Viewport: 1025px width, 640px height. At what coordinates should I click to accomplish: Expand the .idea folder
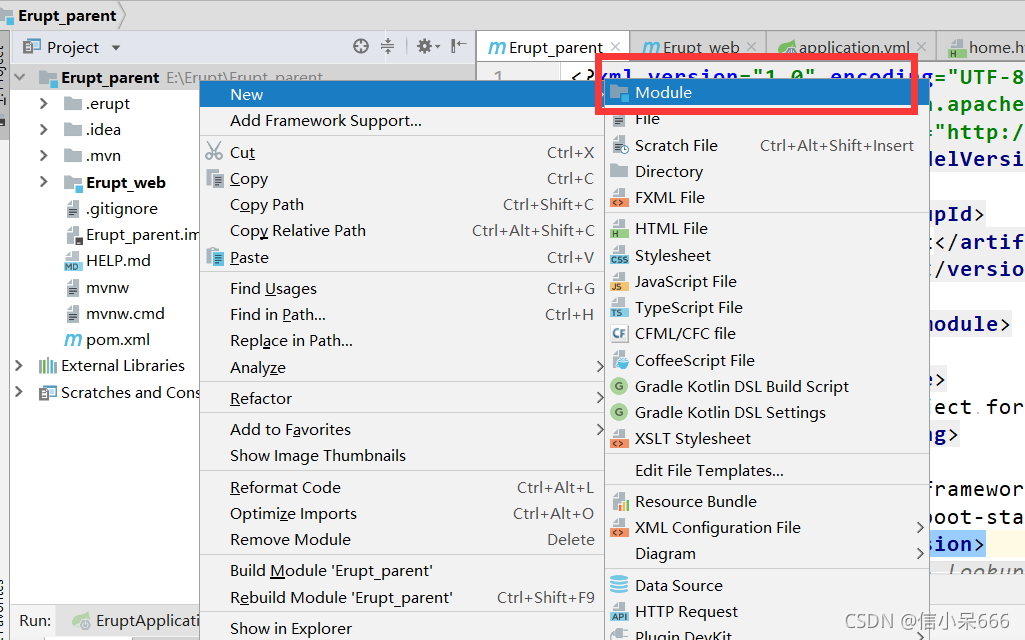click(x=44, y=129)
